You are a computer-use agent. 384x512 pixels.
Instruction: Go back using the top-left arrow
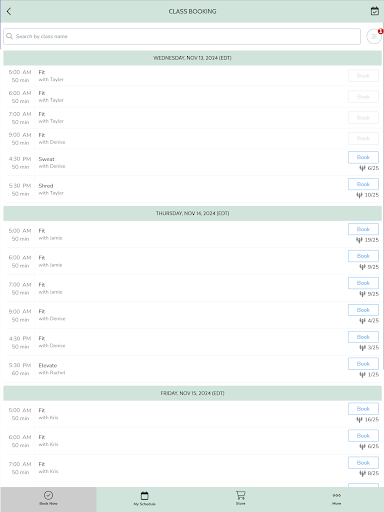tap(9, 11)
